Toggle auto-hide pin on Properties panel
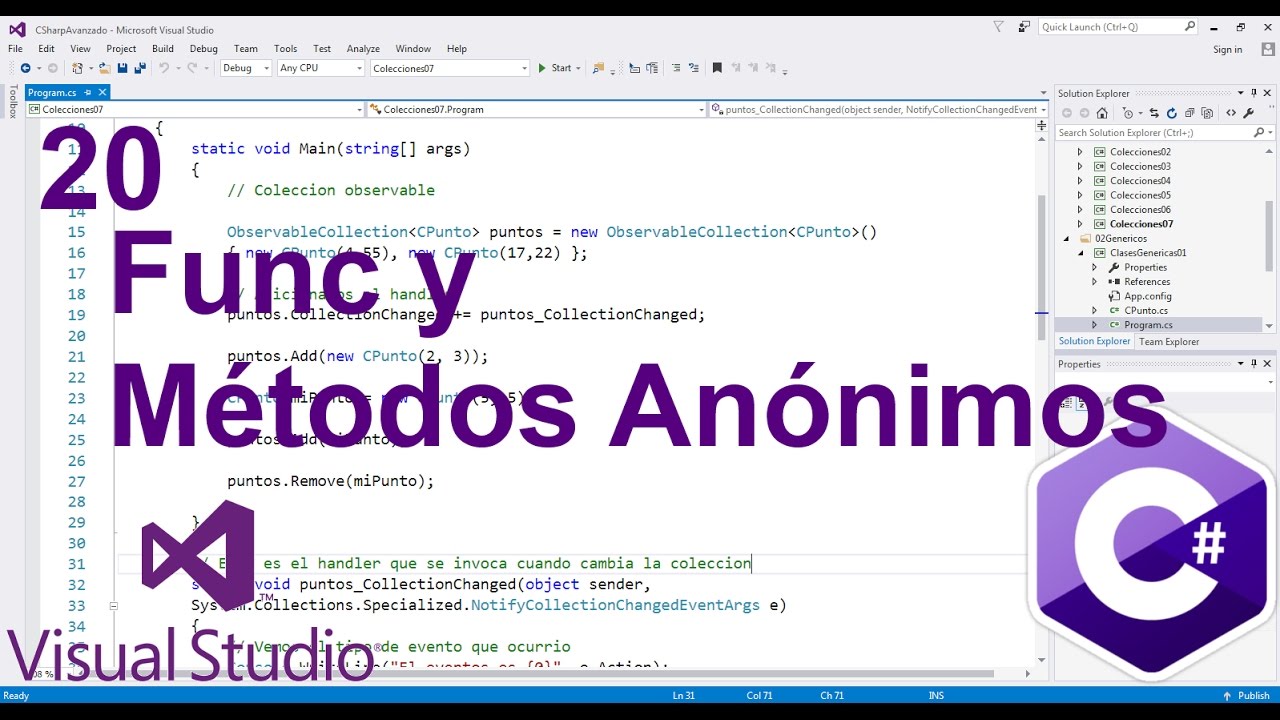 [1254, 364]
